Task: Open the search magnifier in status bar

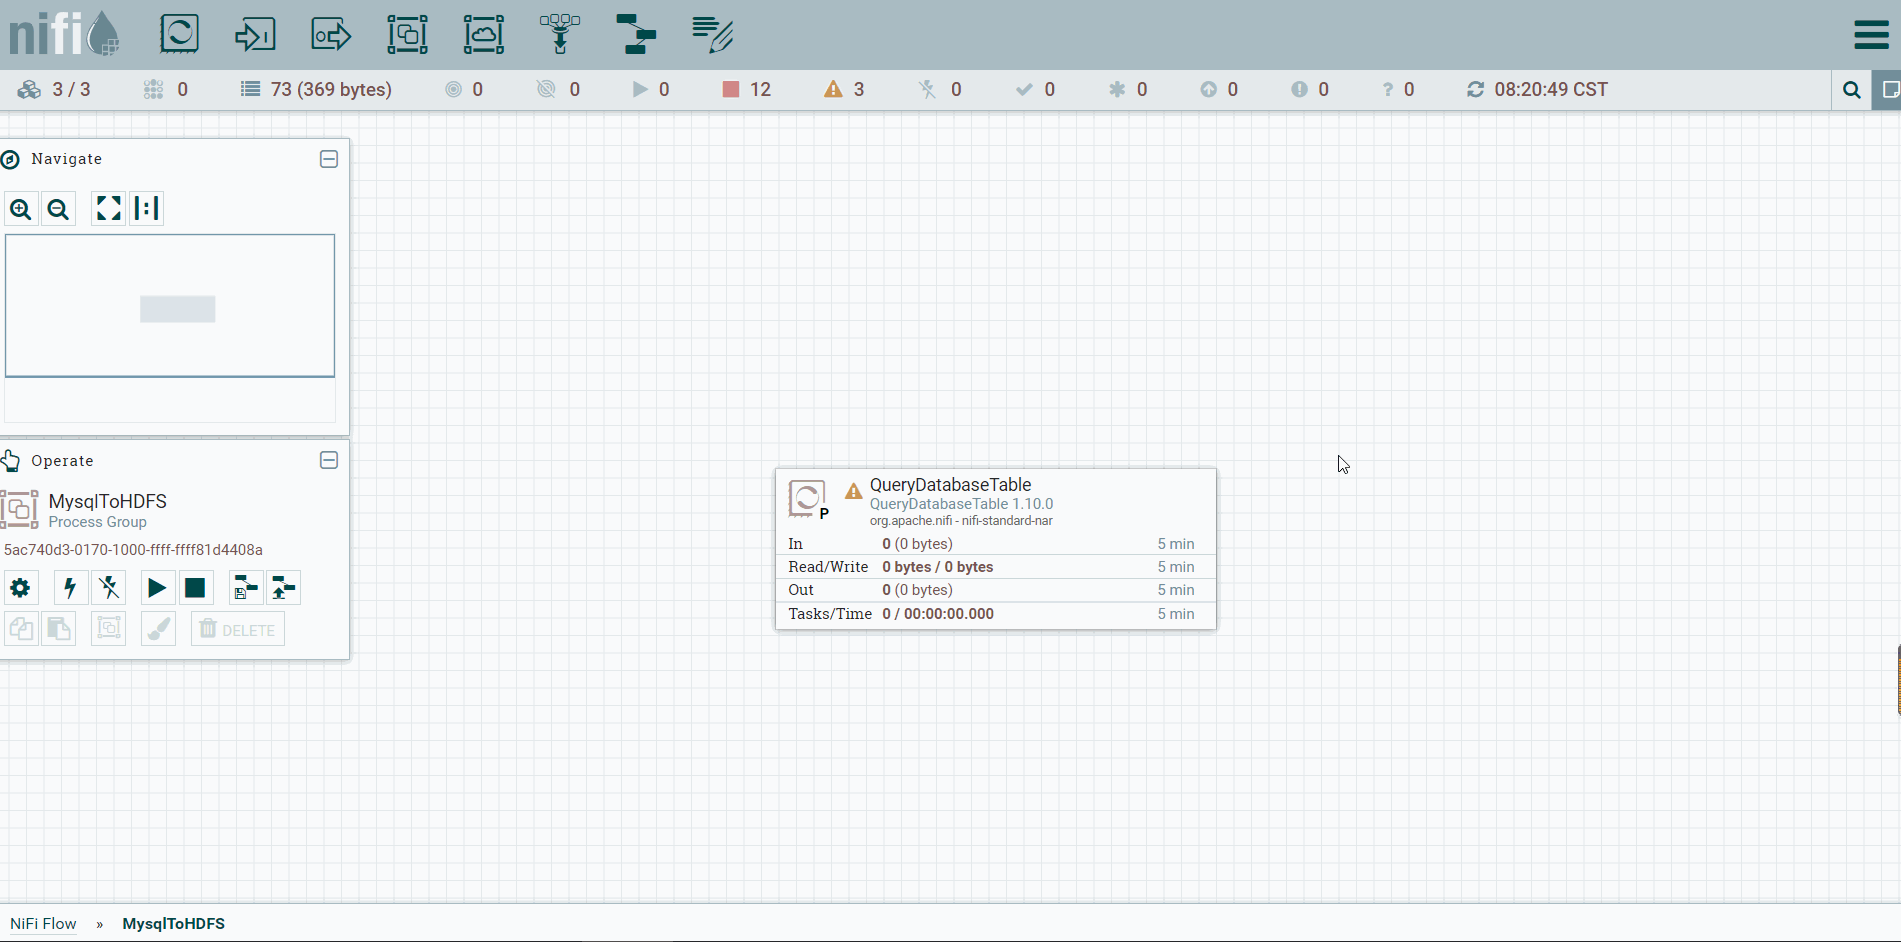Action: pos(1852,90)
